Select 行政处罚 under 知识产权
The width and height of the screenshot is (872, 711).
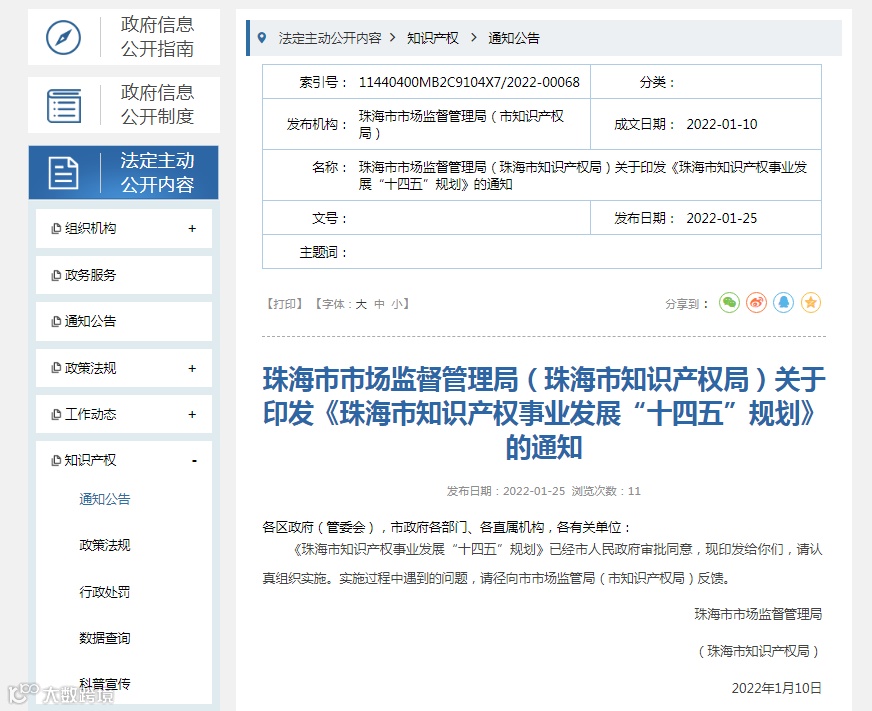click(x=105, y=592)
